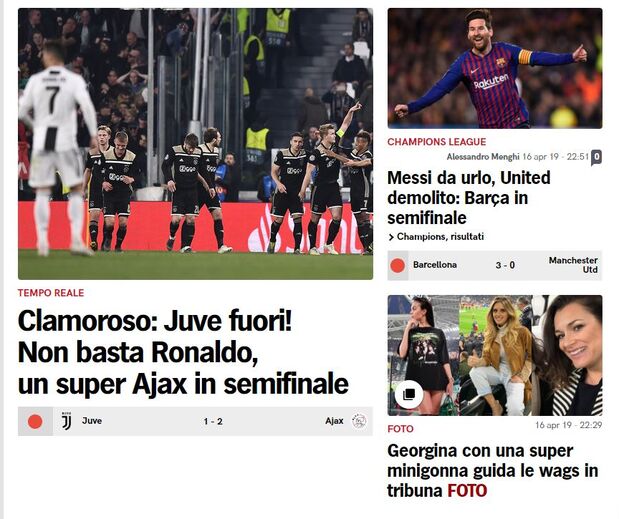Read the Clamoroso: Juve fuori headline article
619x519 pixels.
coord(183,352)
